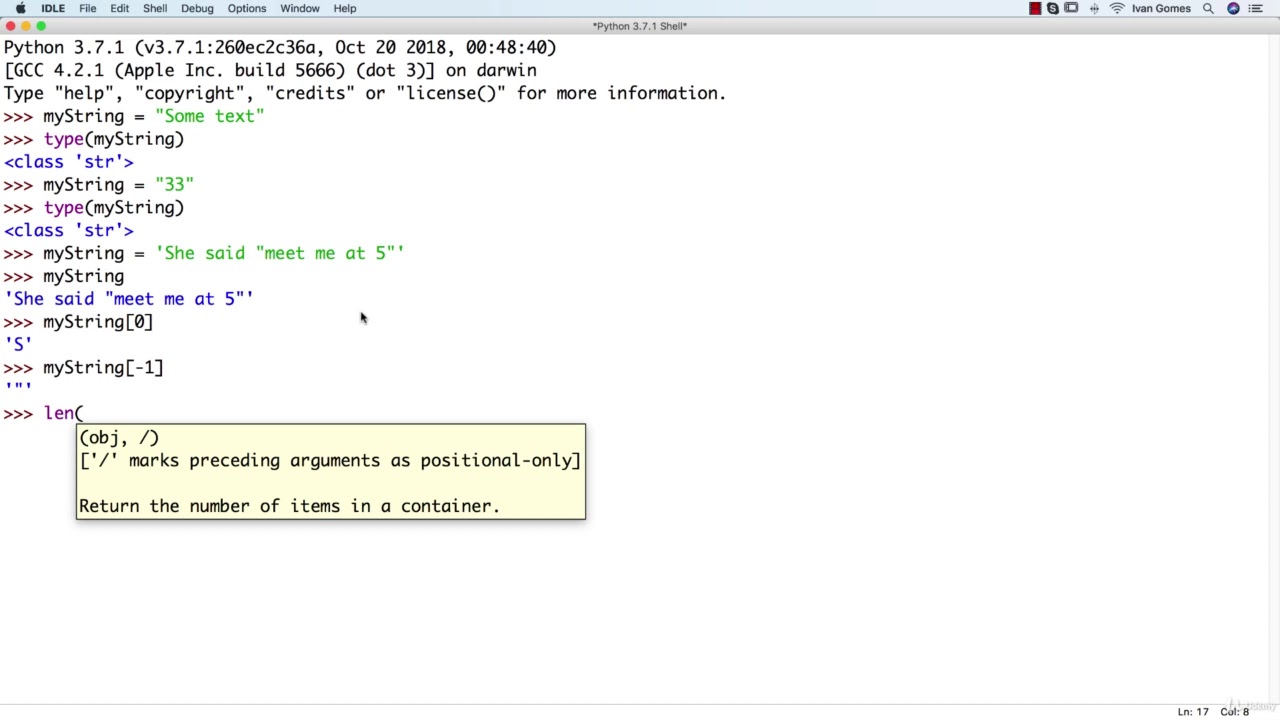Screen dimensions: 1280x720
Task: Click the 'S' output line
Action: pyautogui.click(x=18, y=345)
